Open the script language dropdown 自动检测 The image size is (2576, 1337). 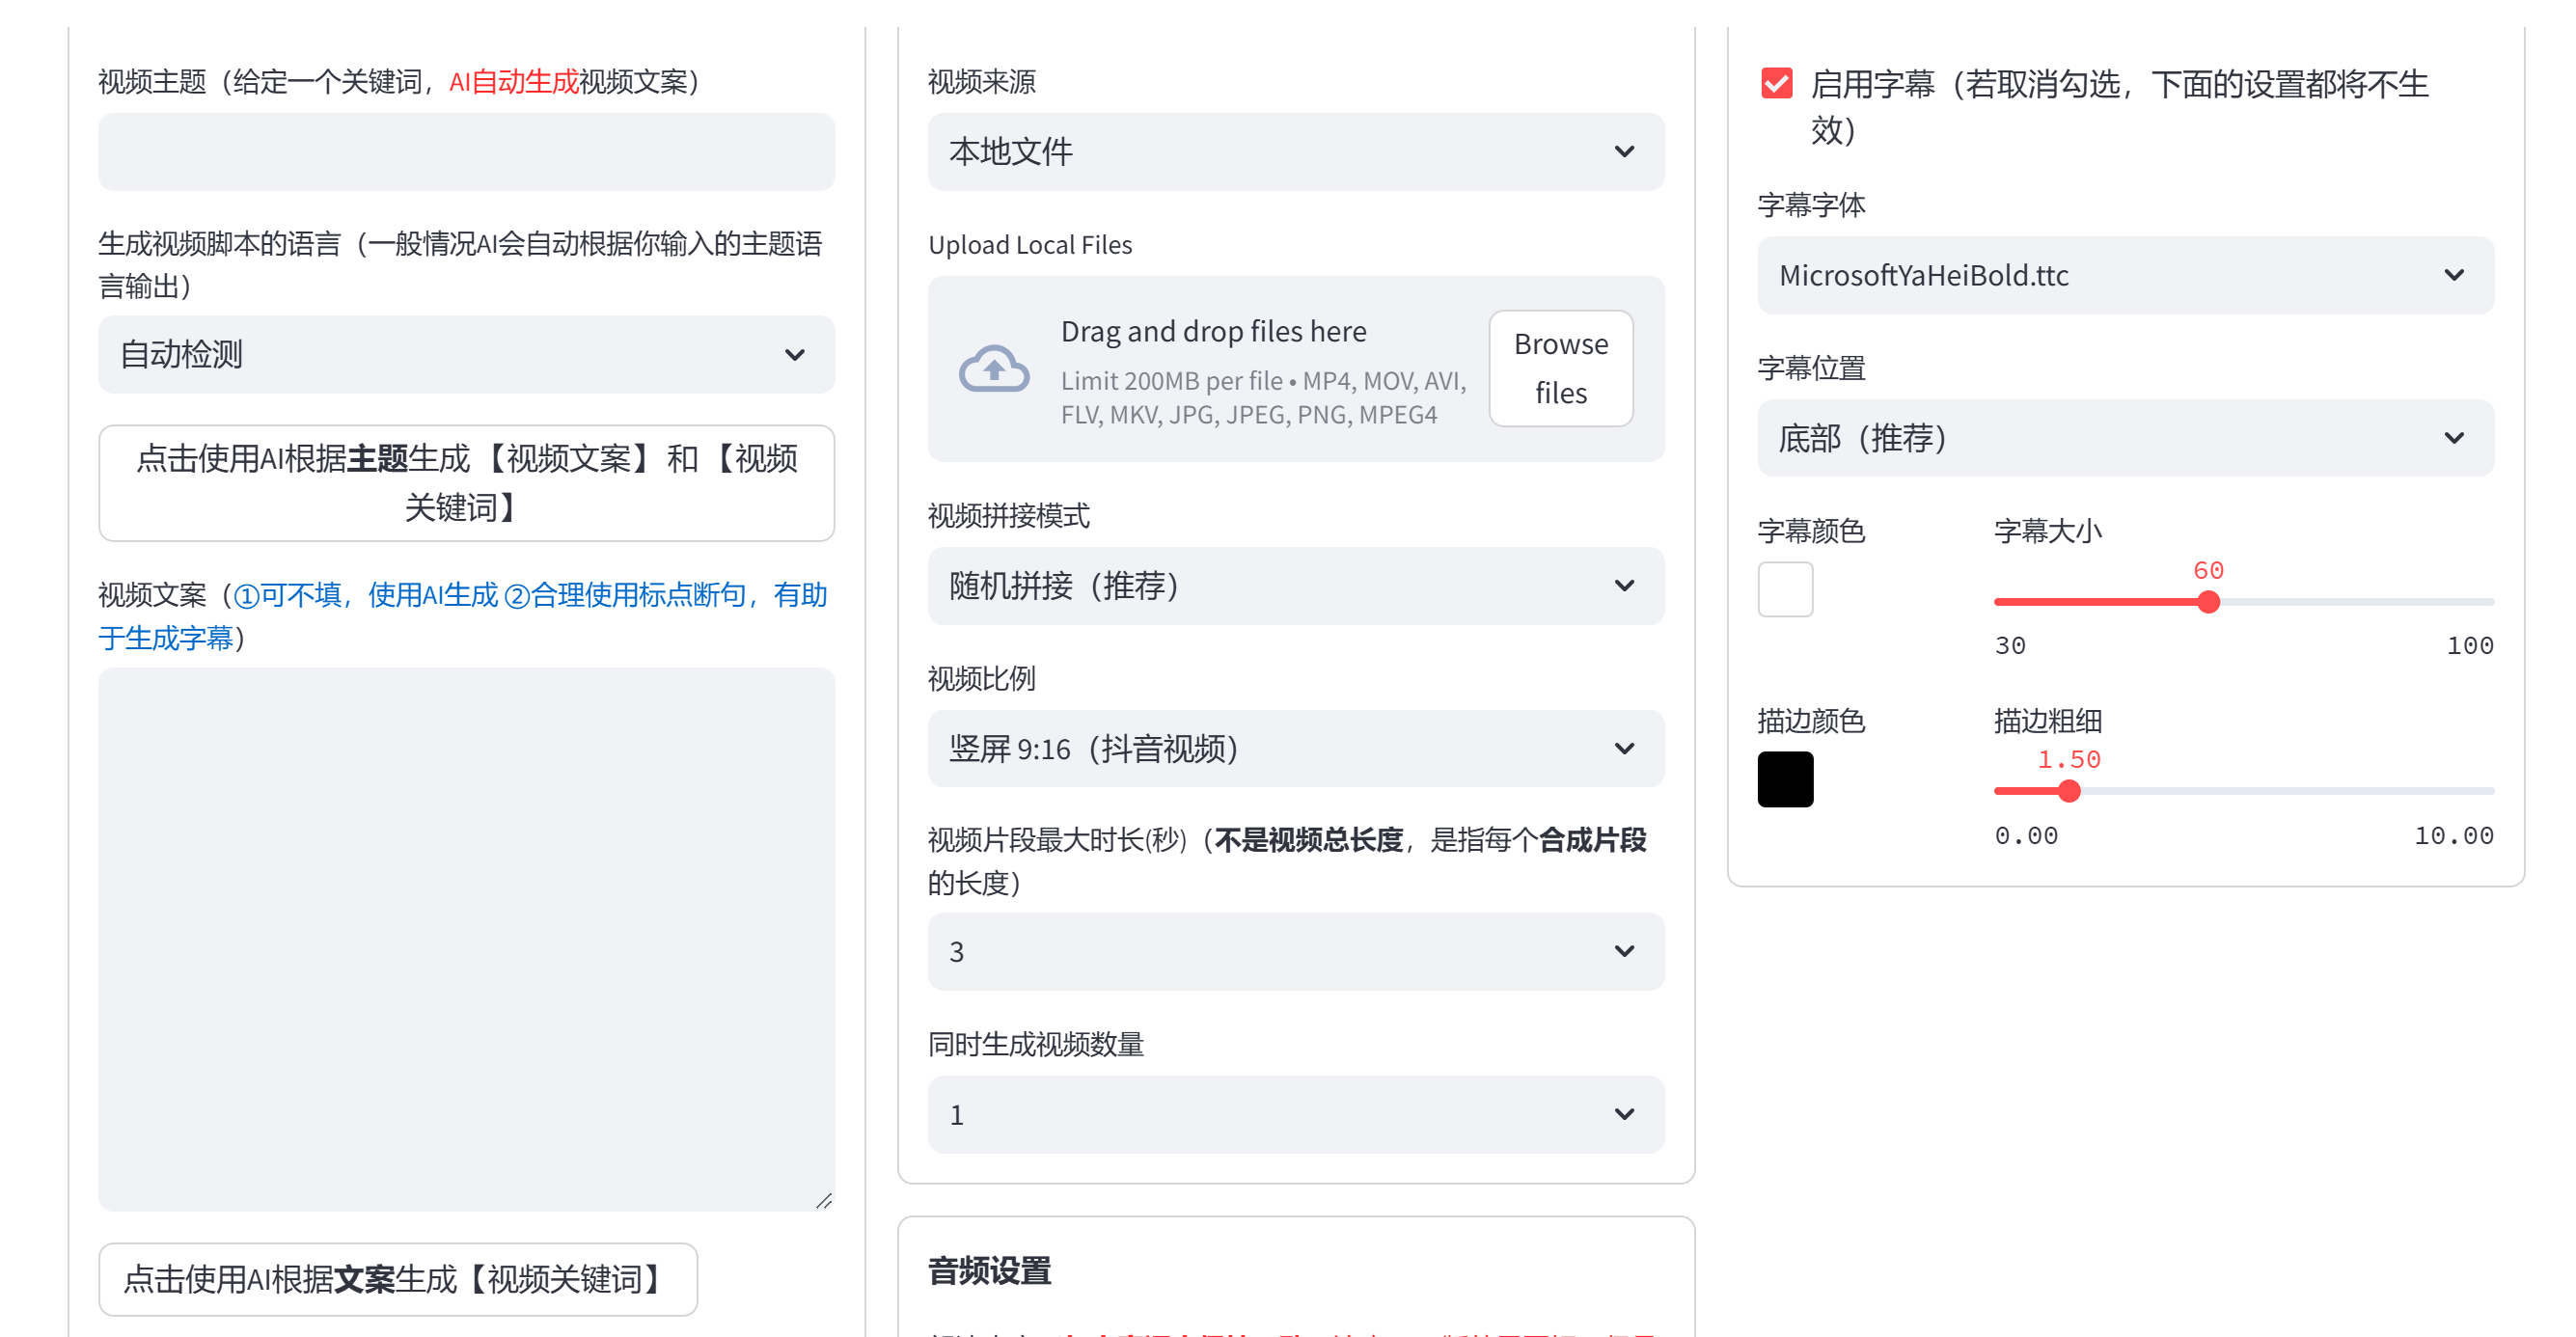coord(466,354)
